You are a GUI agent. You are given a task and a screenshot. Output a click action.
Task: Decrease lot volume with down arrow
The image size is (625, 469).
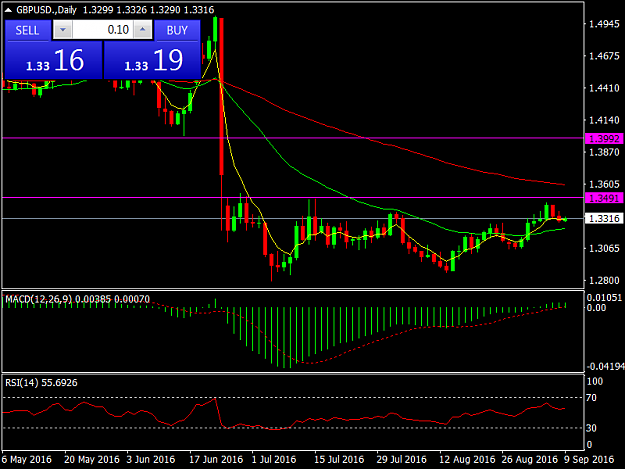click(x=63, y=30)
